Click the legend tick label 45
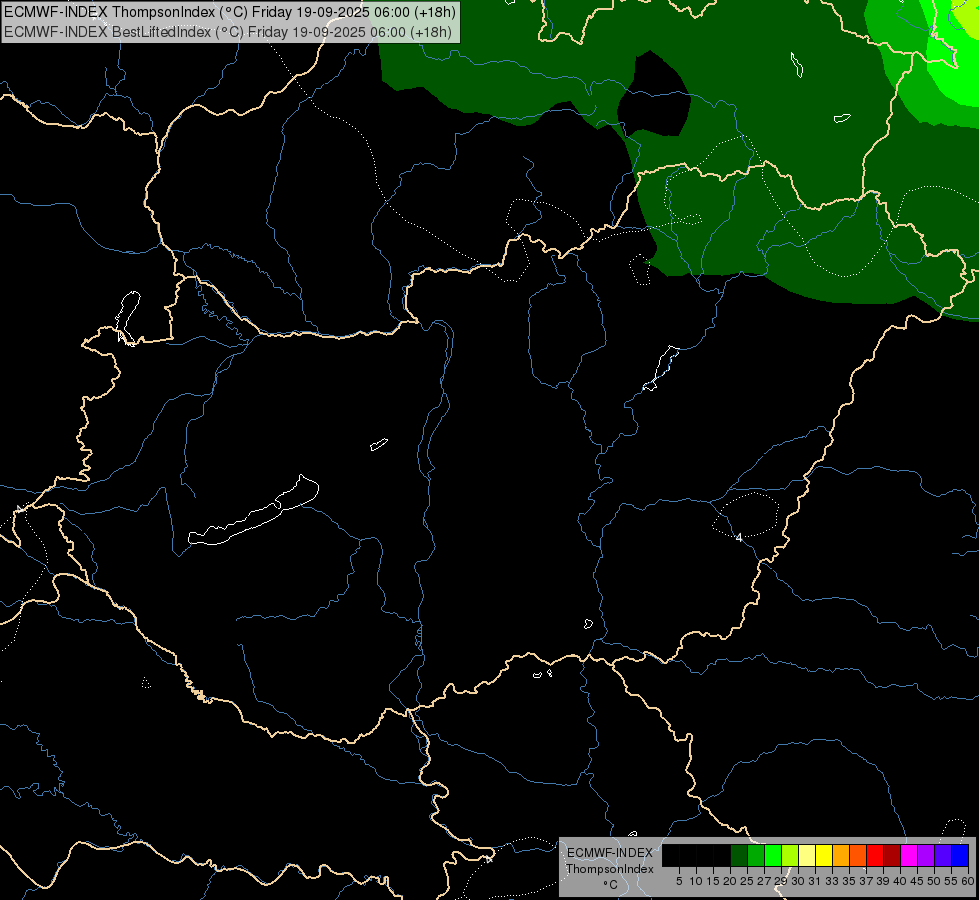The height and width of the screenshot is (900, 979). (917, 881)
